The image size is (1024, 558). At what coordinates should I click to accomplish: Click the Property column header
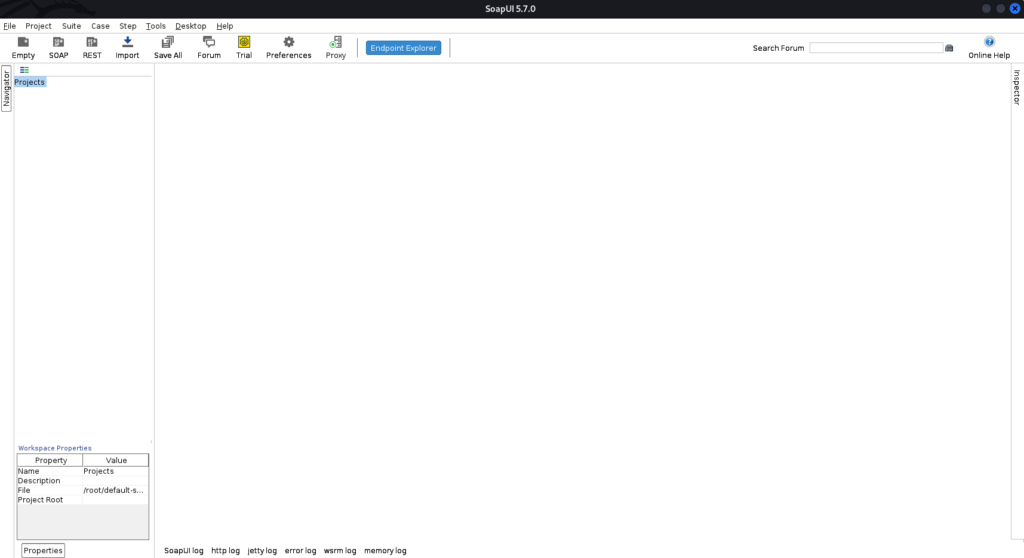click(x=50, y=460)
